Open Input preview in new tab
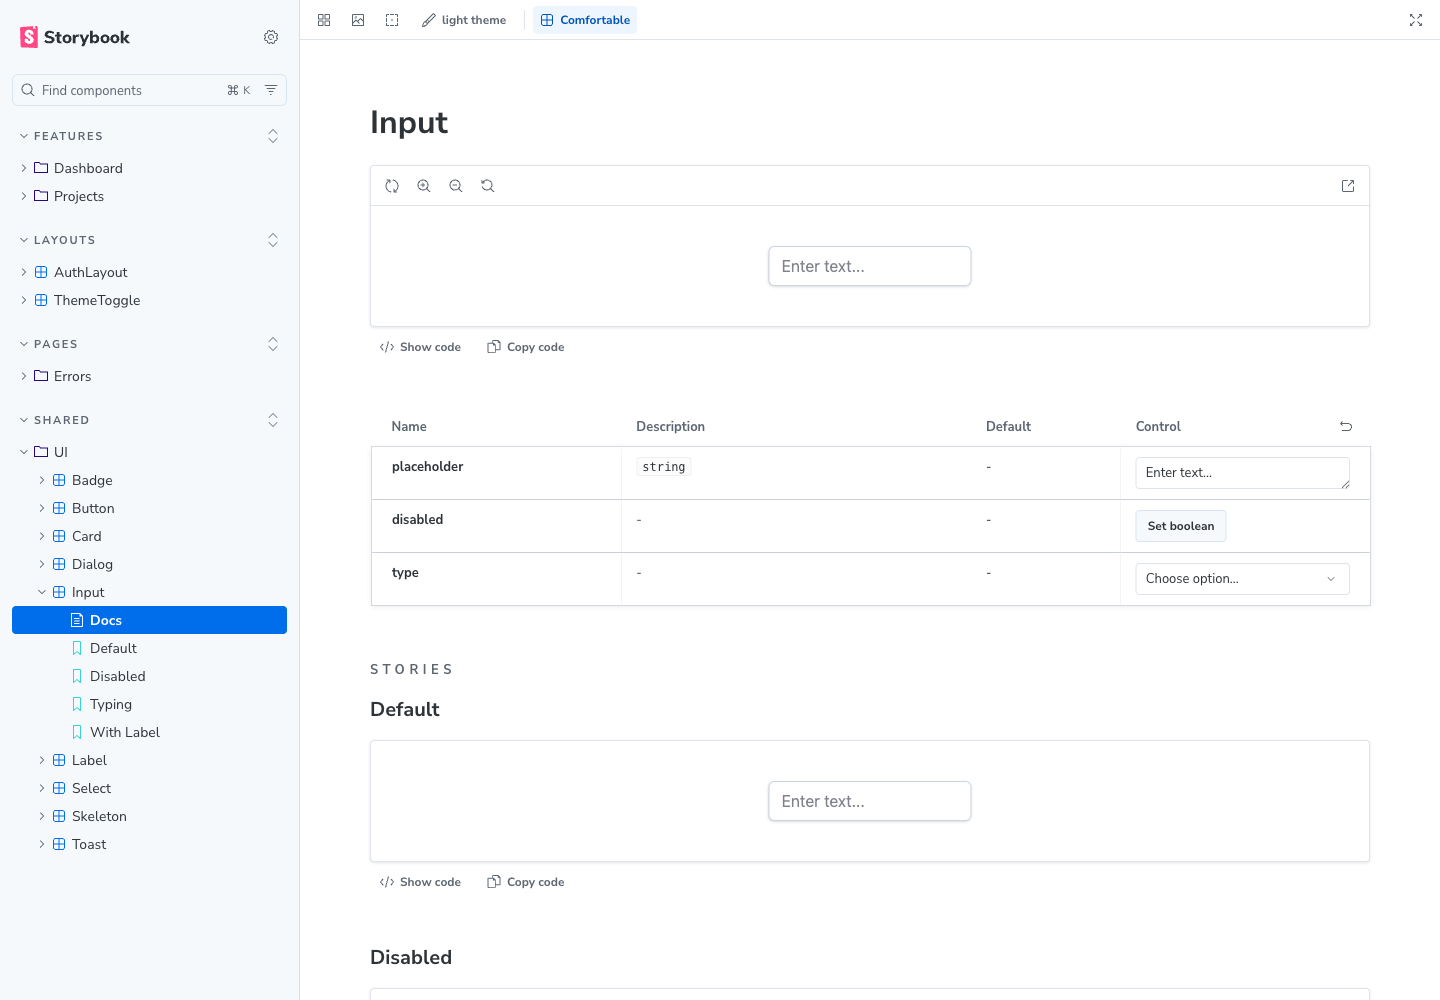Viewport: 1440px width, 1000px height. coord(1348,186)
